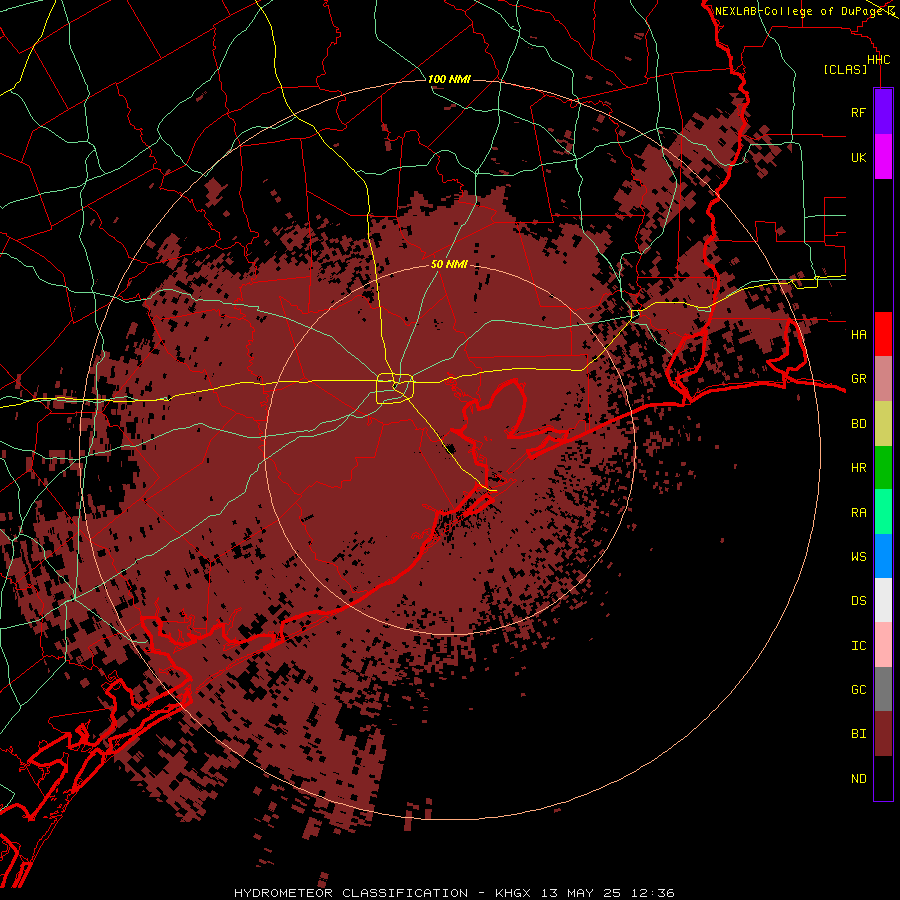Click the BD legend label
This screenshot has width=900, height=900.
[858, 424]
